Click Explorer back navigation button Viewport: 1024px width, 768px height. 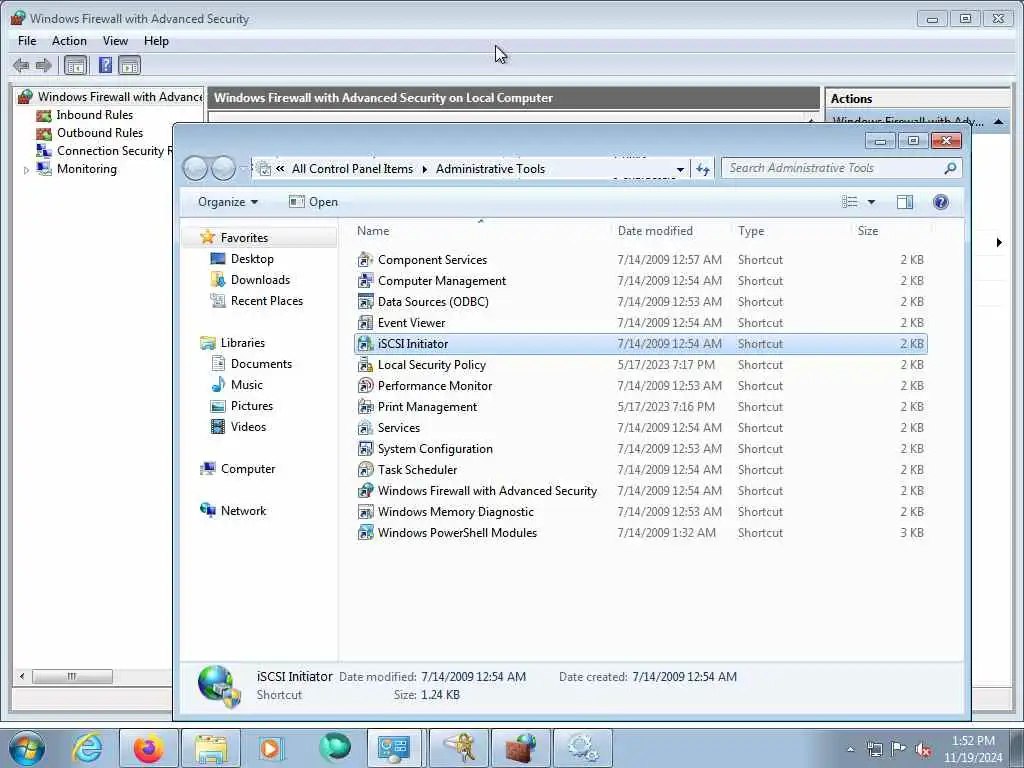point(195,168)
